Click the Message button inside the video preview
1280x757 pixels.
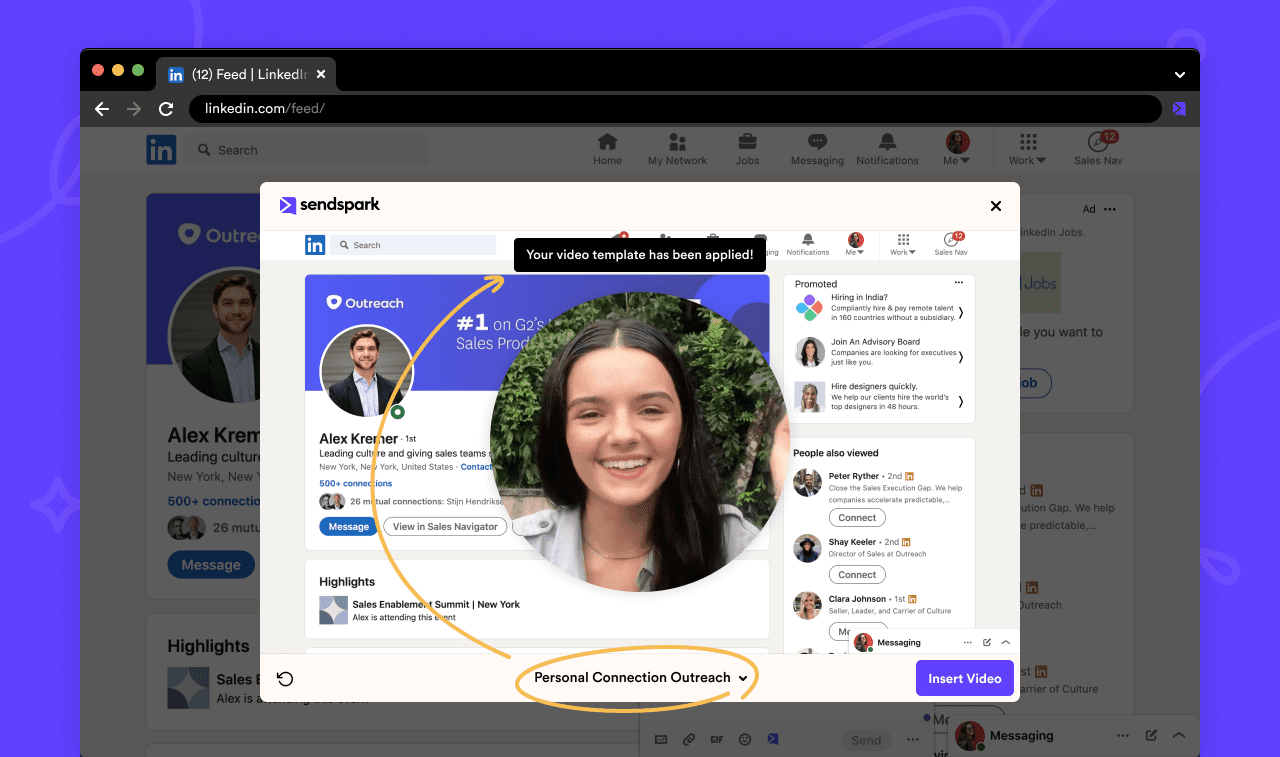[x=349, y=527]
